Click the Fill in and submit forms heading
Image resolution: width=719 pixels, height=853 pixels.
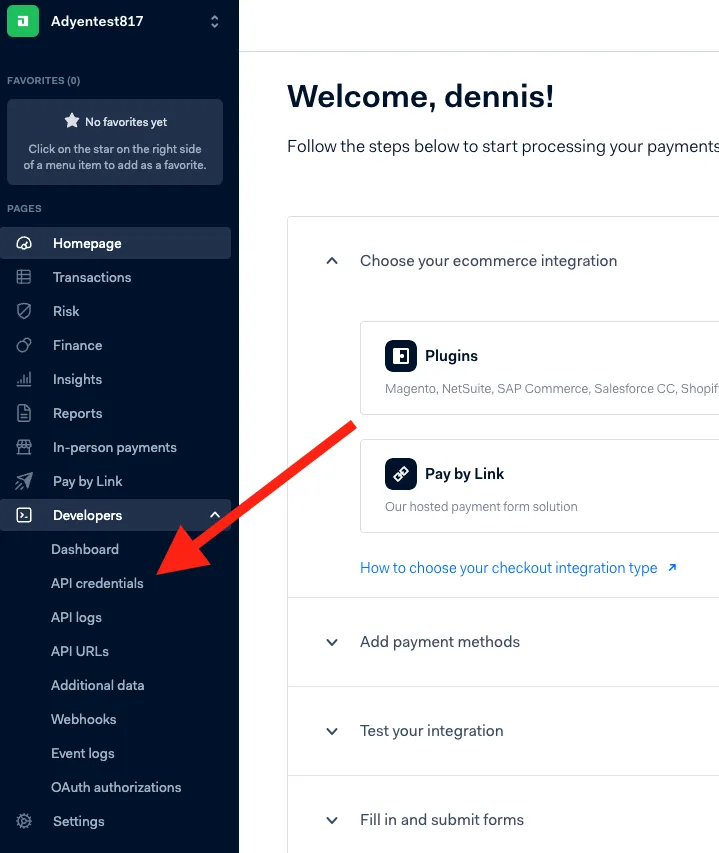tap(442, 820)
